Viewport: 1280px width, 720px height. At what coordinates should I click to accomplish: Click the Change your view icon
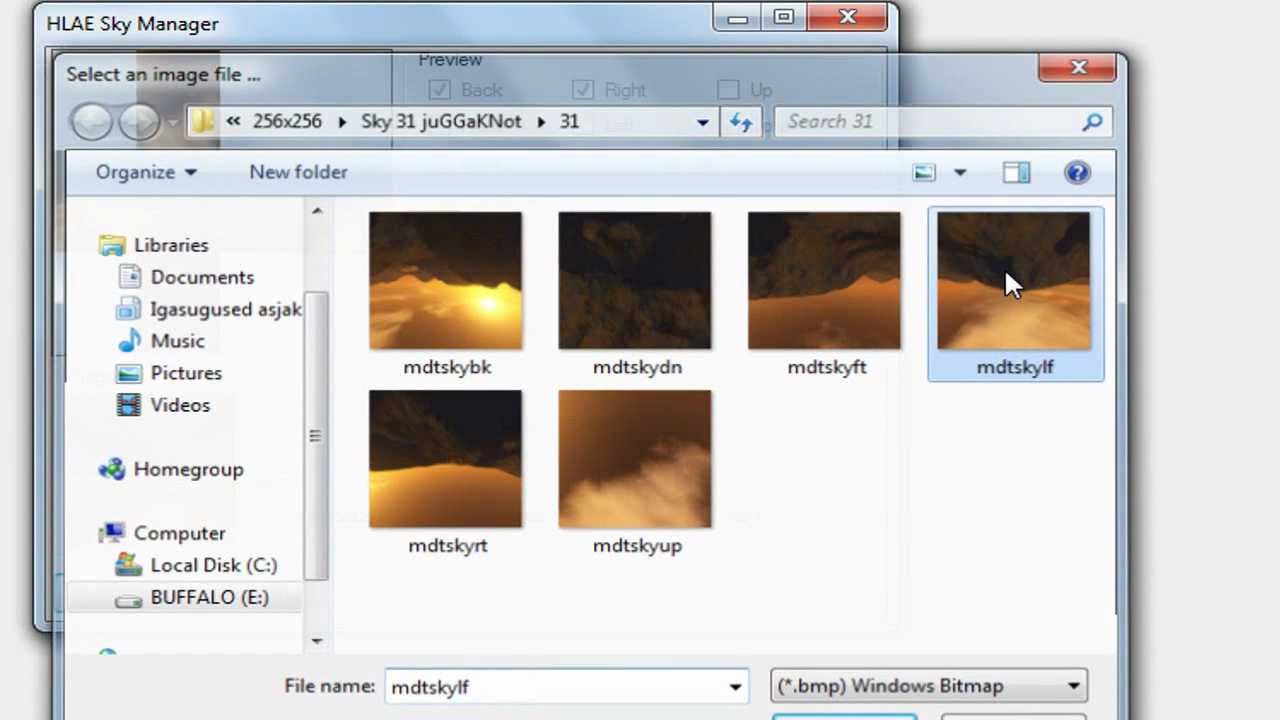(x=924, y=173)
